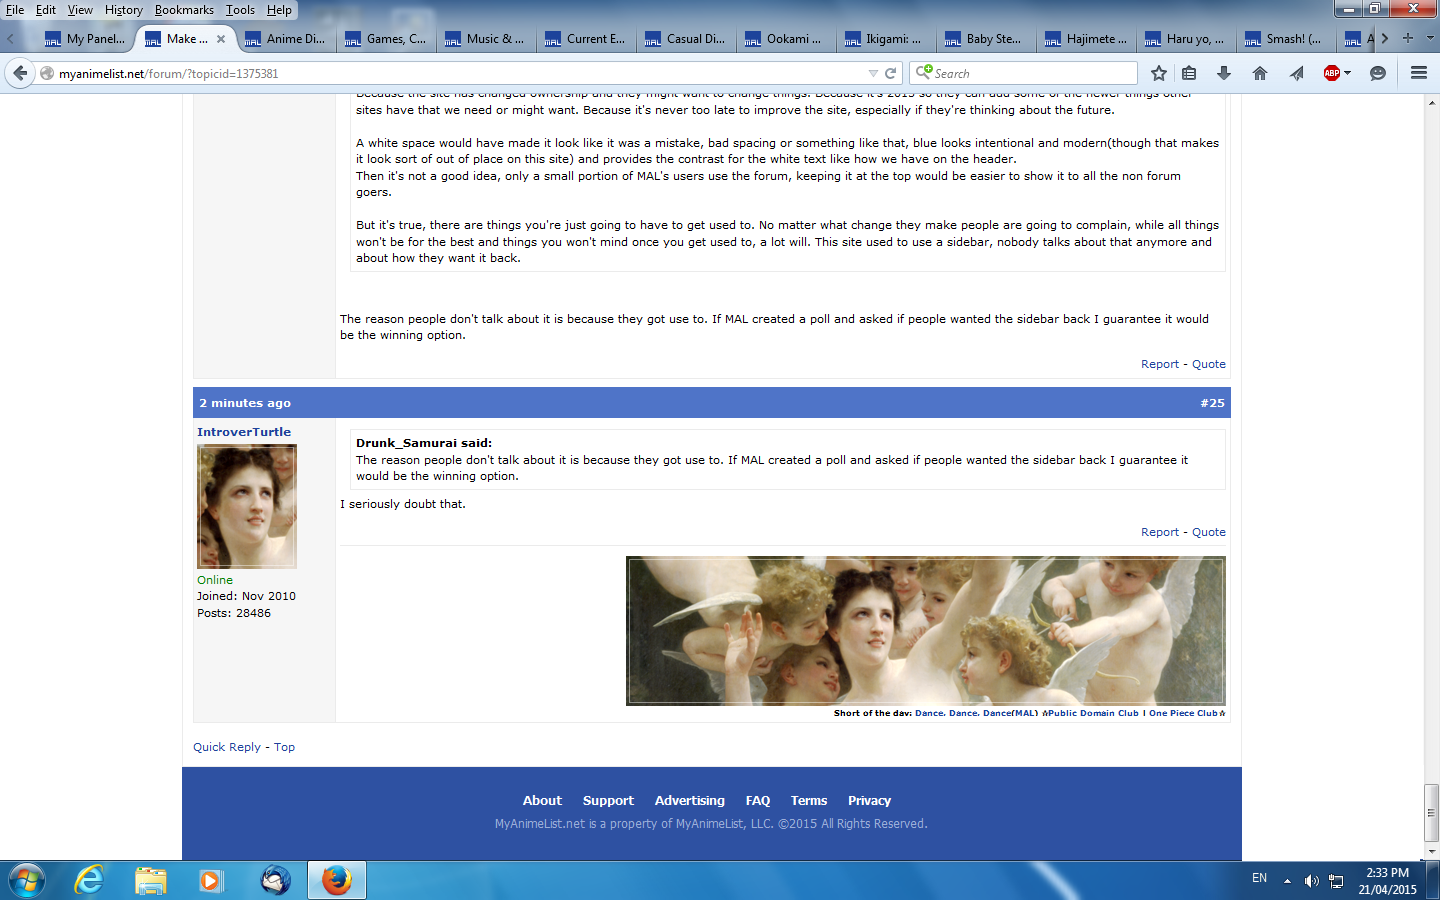
Task: Click the Adblock Plus ABP icon
Action: coord(1331,73)
